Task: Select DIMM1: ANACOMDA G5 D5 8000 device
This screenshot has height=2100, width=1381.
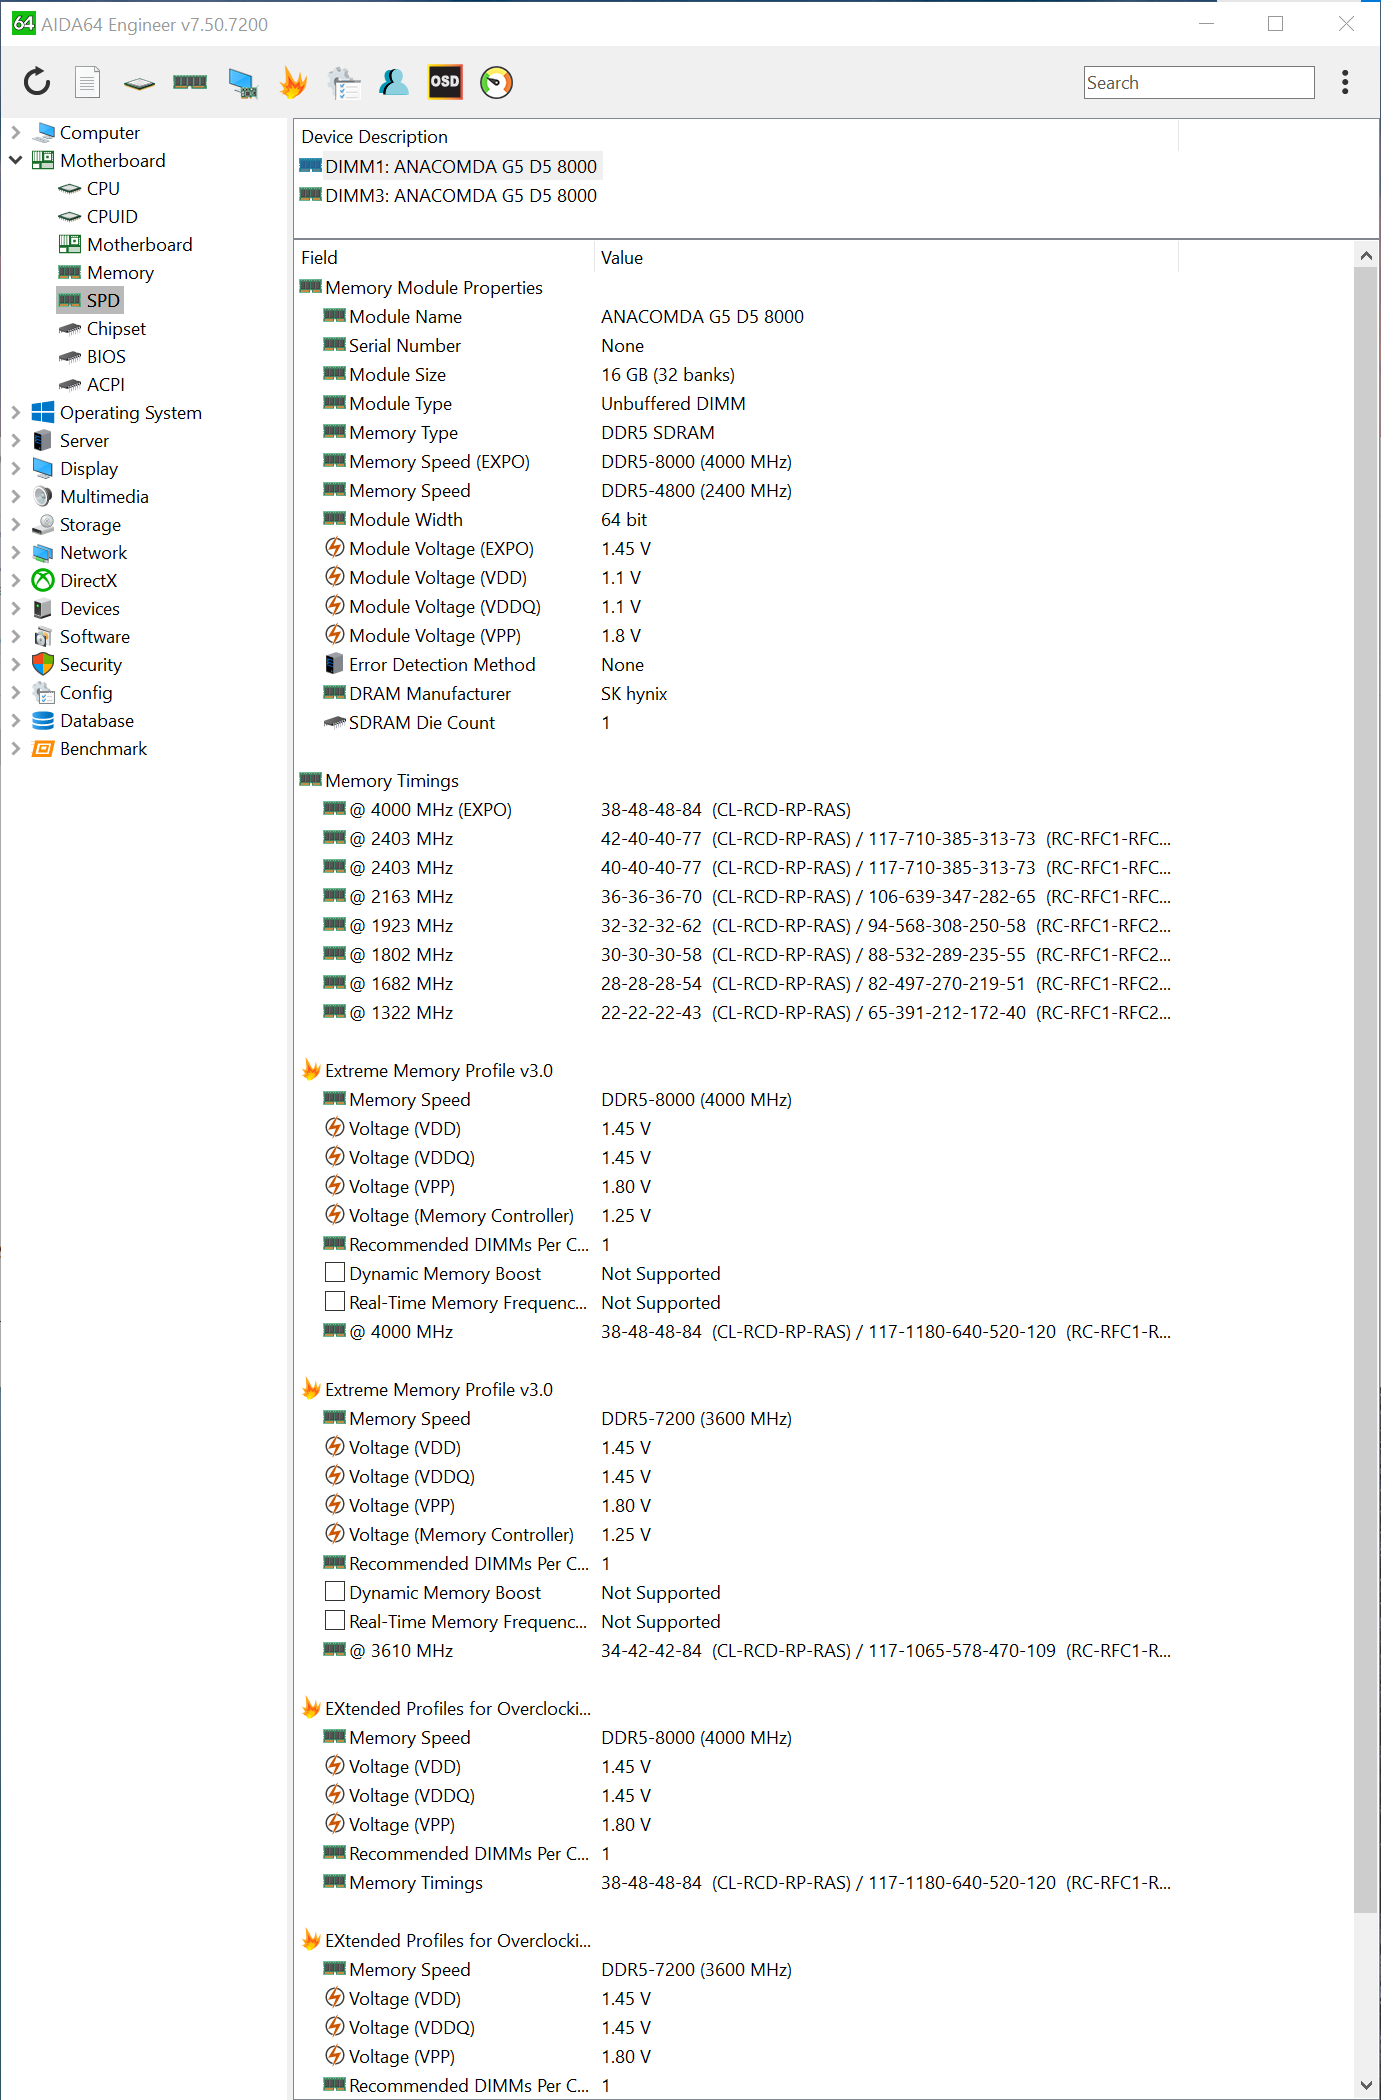Action: tap(461, 166)
